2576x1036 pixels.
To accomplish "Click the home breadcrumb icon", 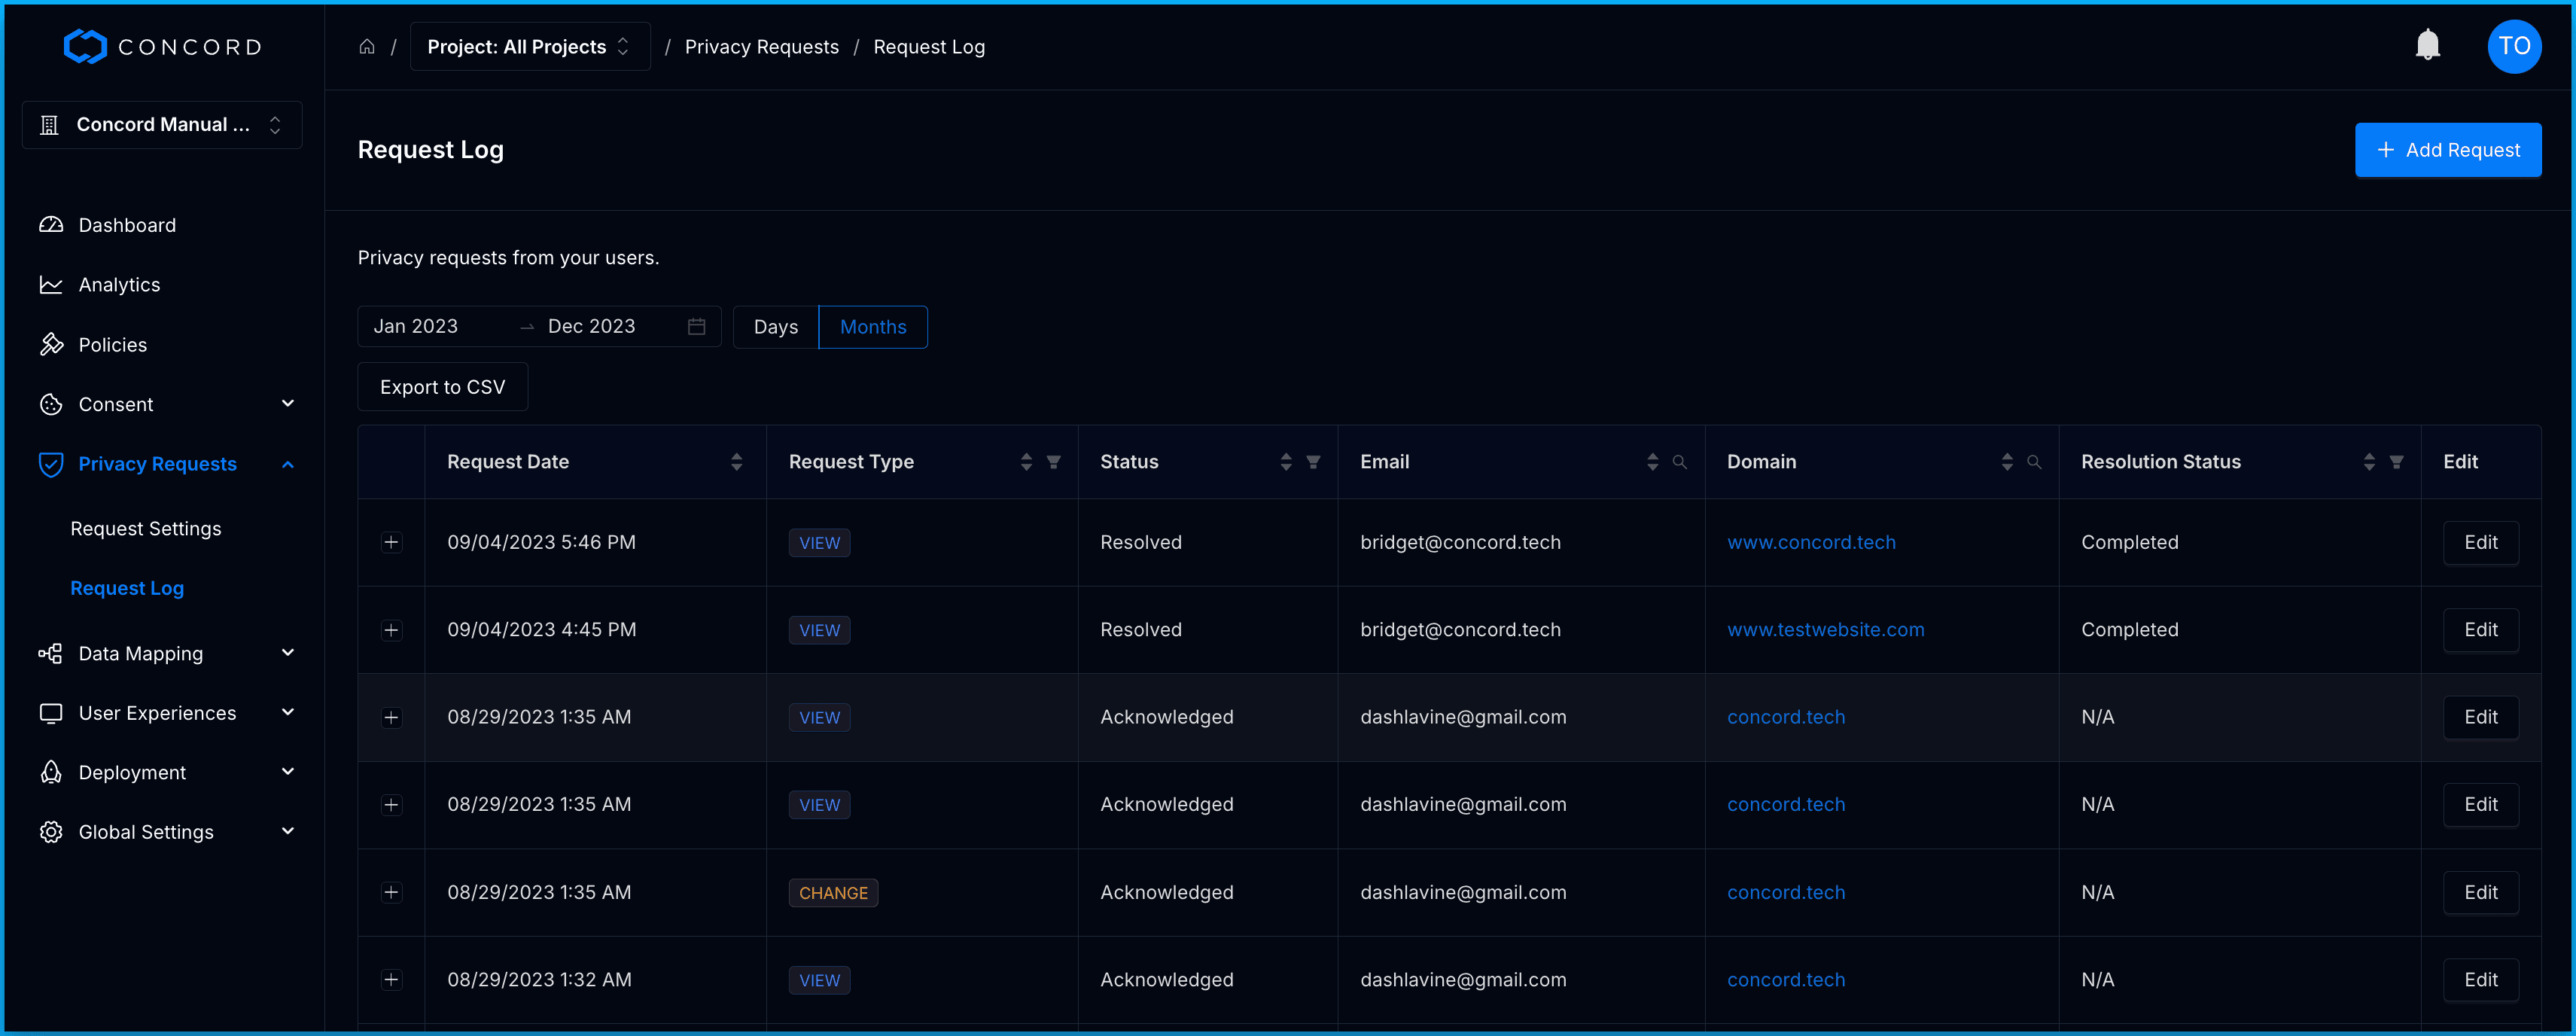I will click(x=367, y=47).
